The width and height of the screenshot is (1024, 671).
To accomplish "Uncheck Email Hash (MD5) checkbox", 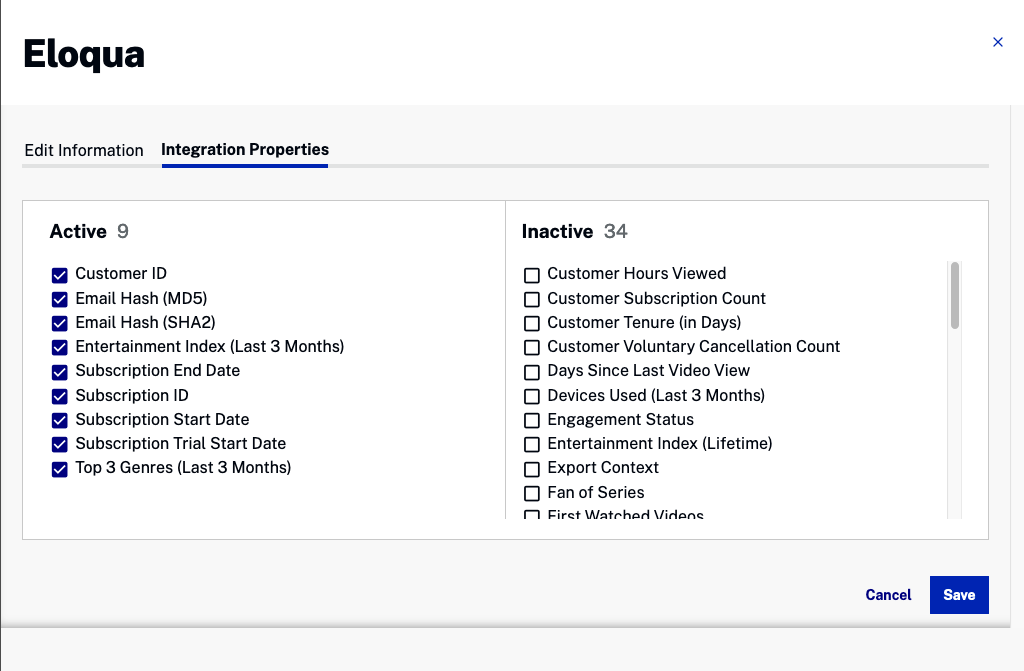I will 60,299.
